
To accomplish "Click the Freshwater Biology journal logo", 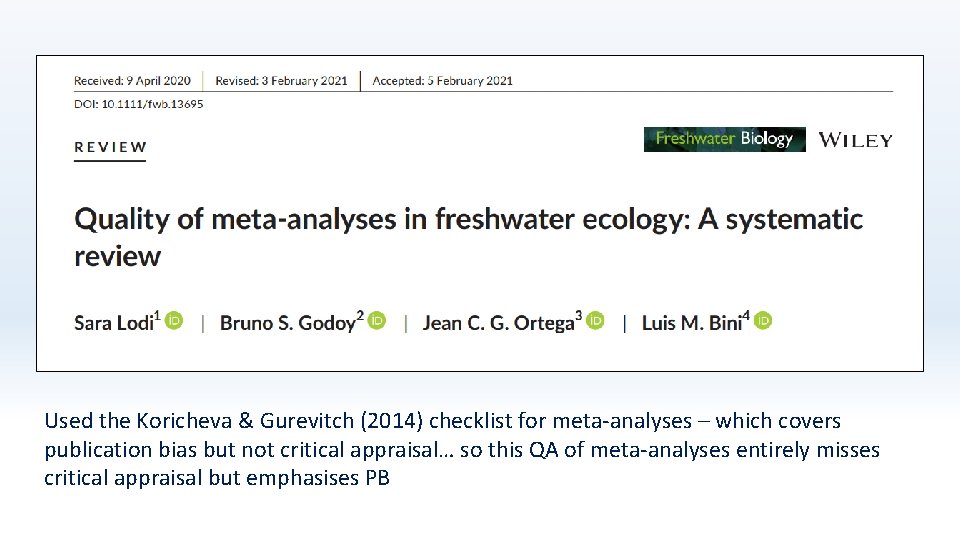I will (724, 140).
